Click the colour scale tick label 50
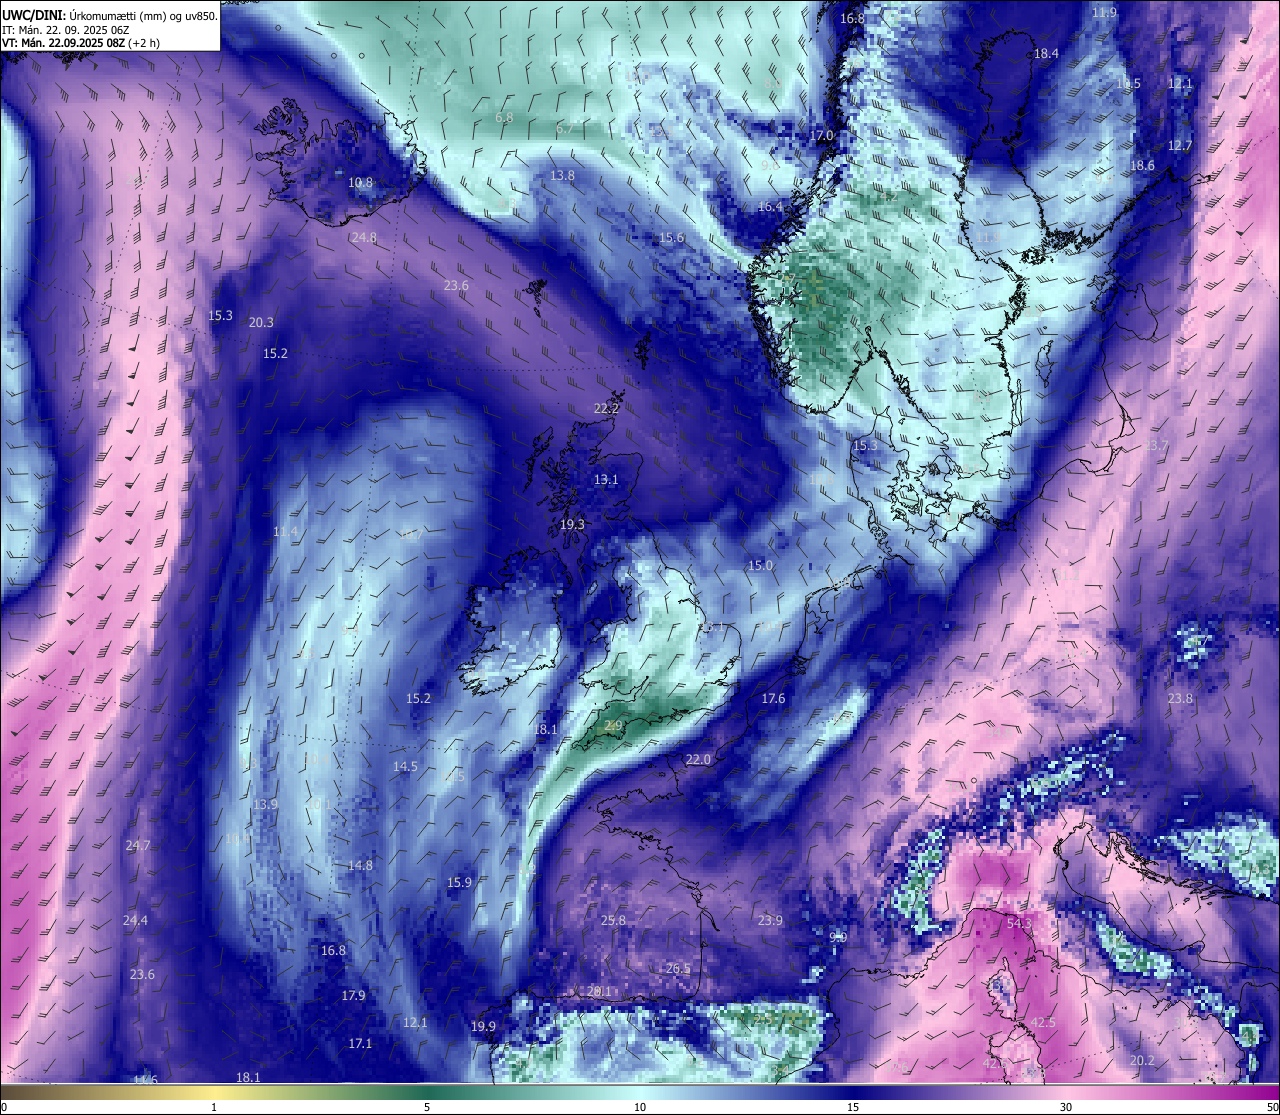Screen dimensions: 1280x1115 [1272, 1107]
